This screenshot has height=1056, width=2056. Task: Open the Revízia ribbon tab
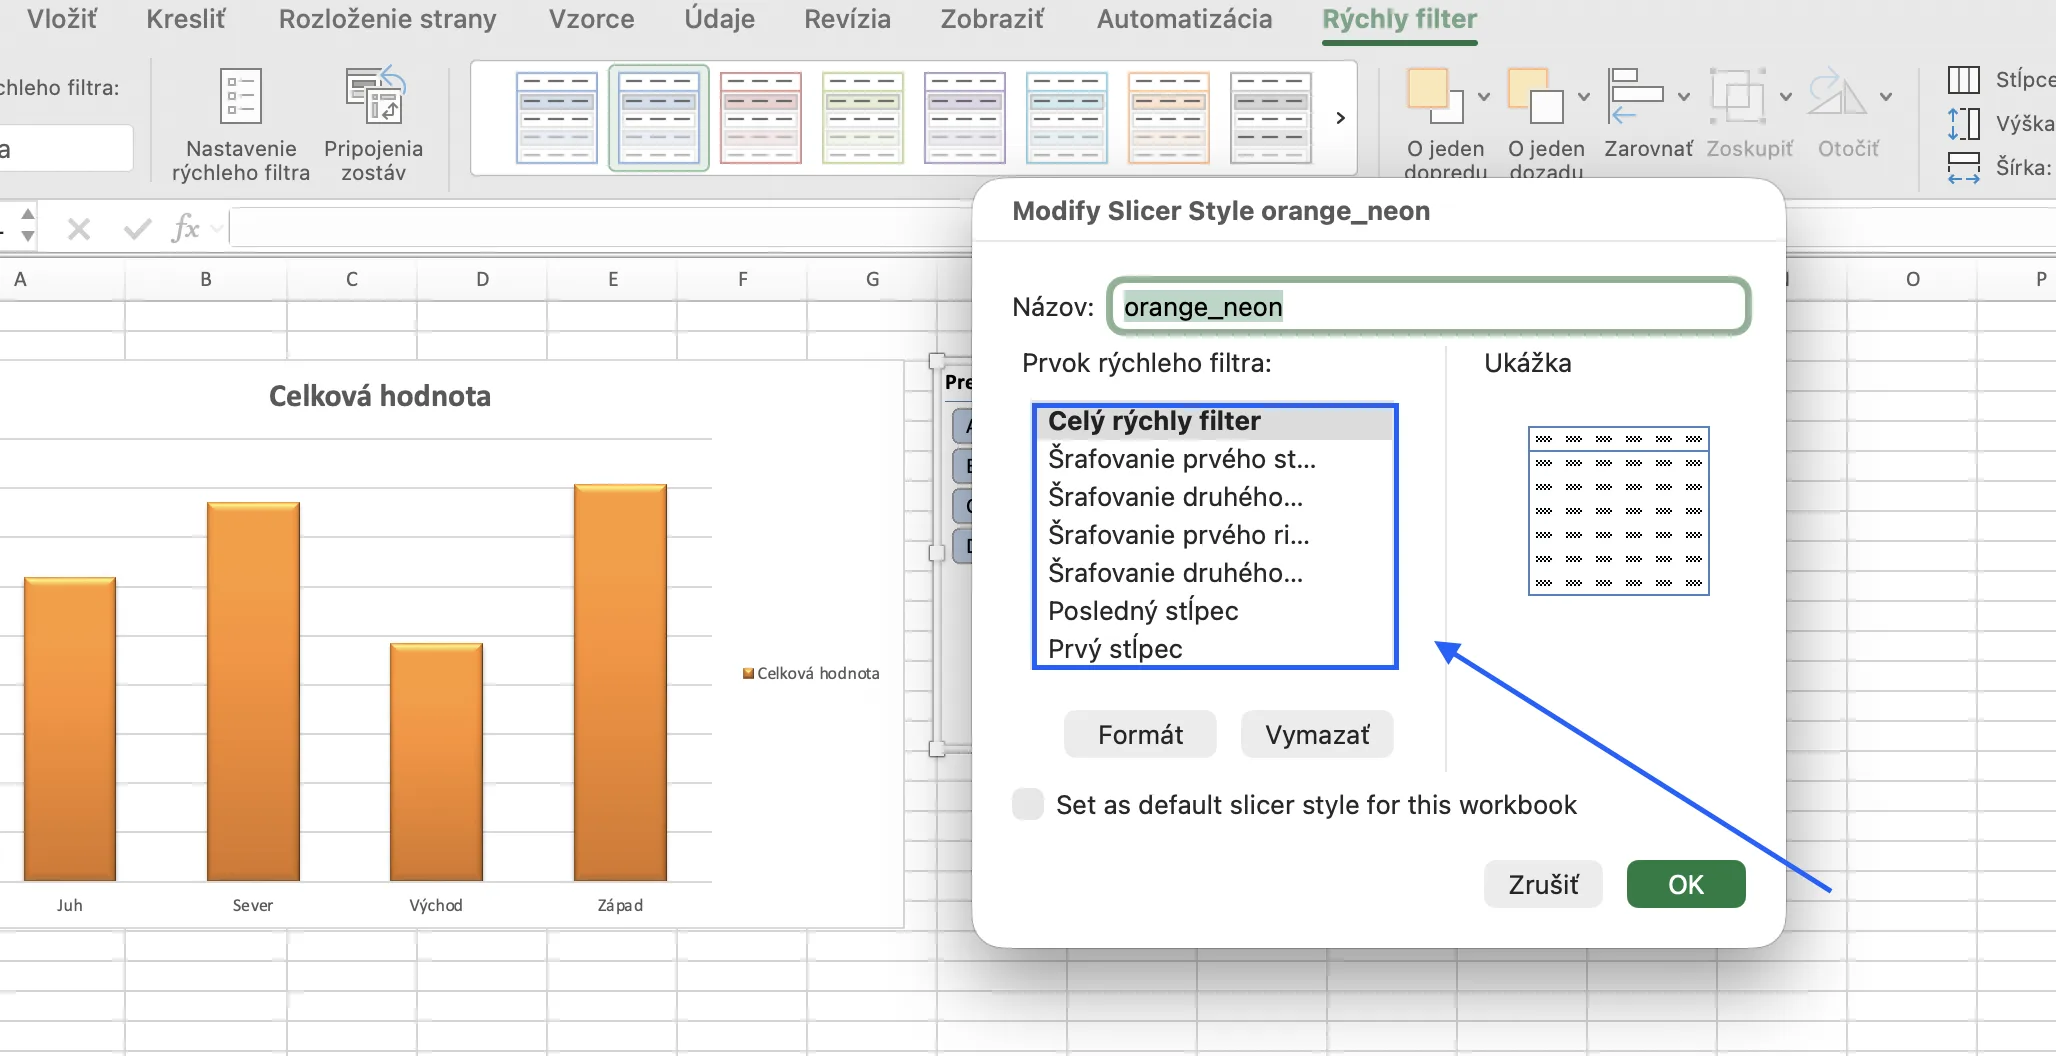847,19
